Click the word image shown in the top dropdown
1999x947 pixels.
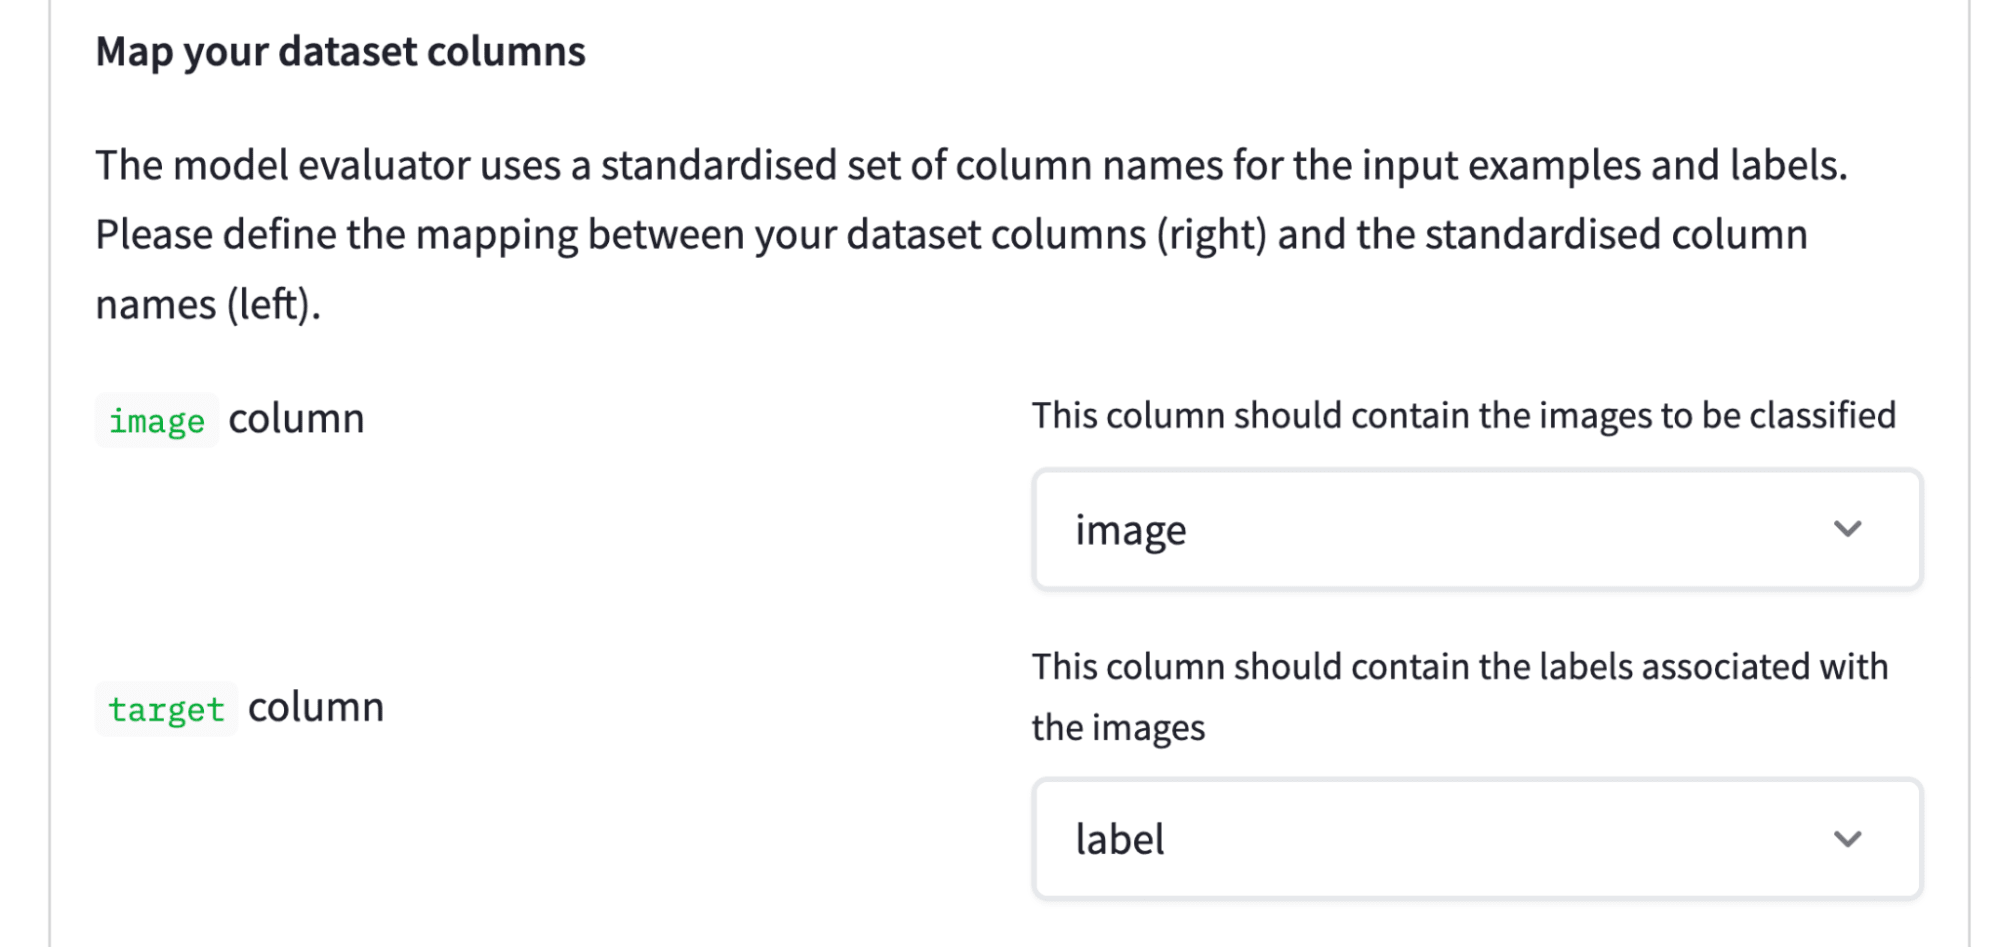[x=1131, y=529]
